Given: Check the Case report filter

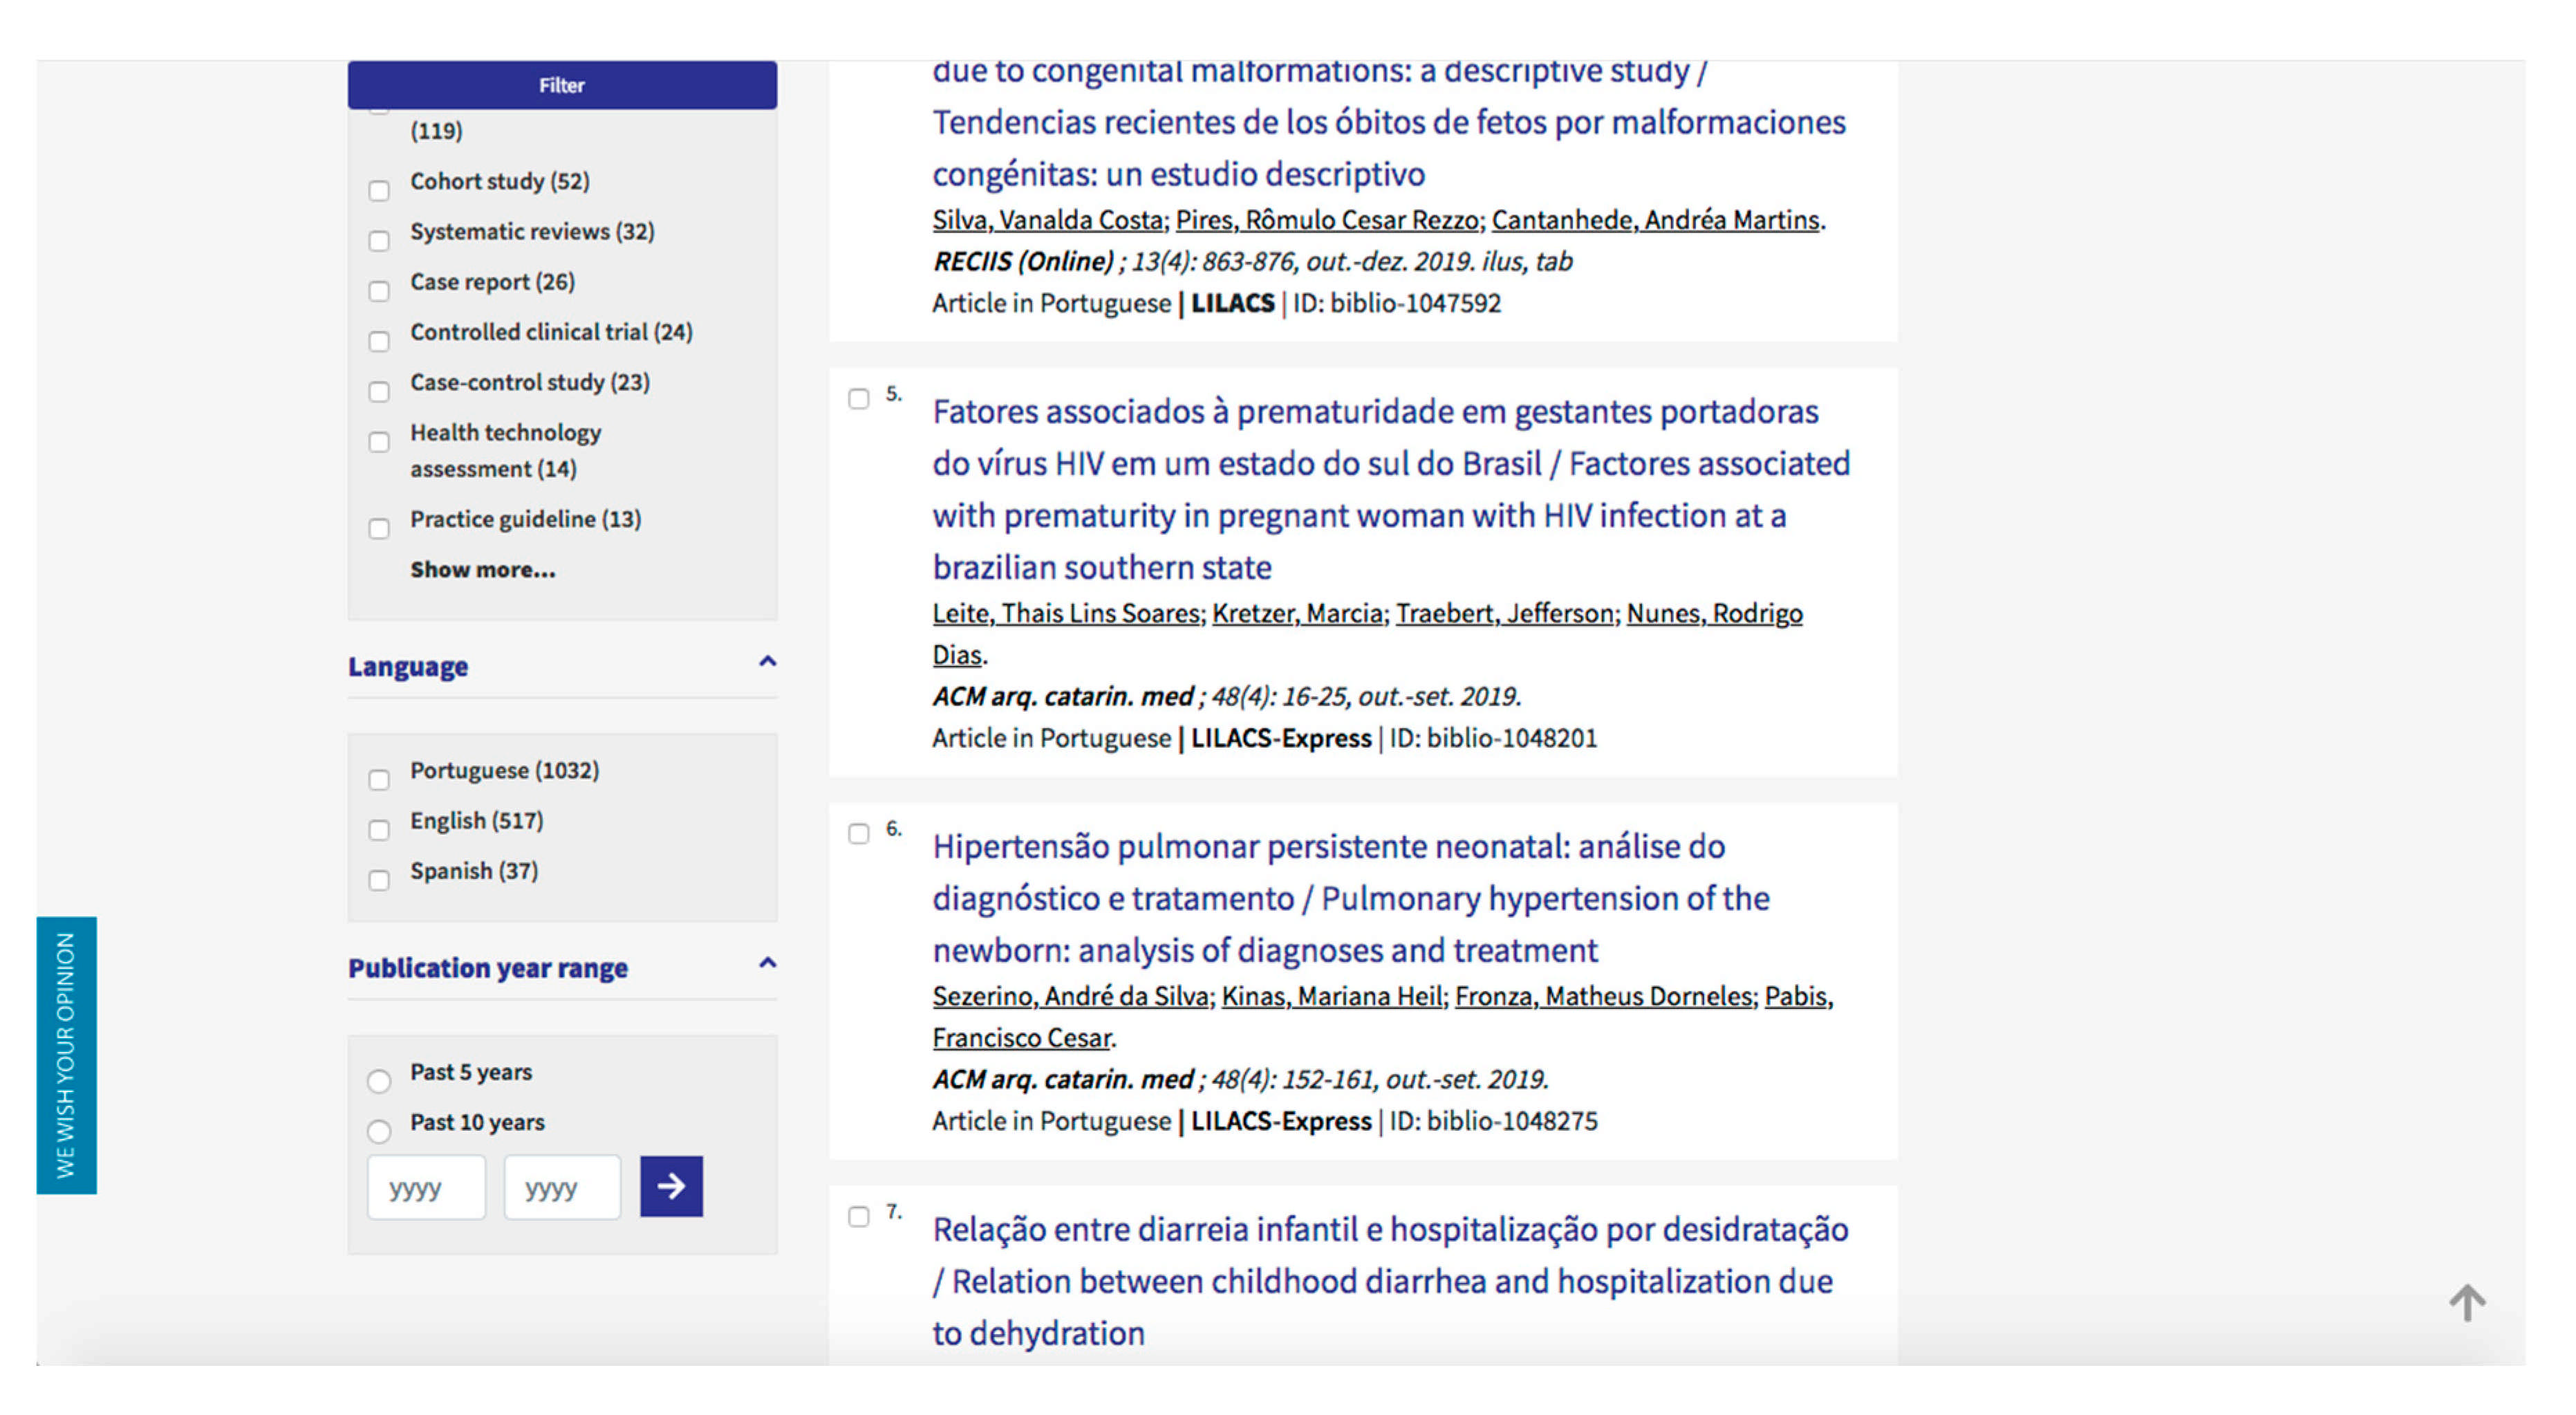Looking at the screenshot, I should coord(379,291).
